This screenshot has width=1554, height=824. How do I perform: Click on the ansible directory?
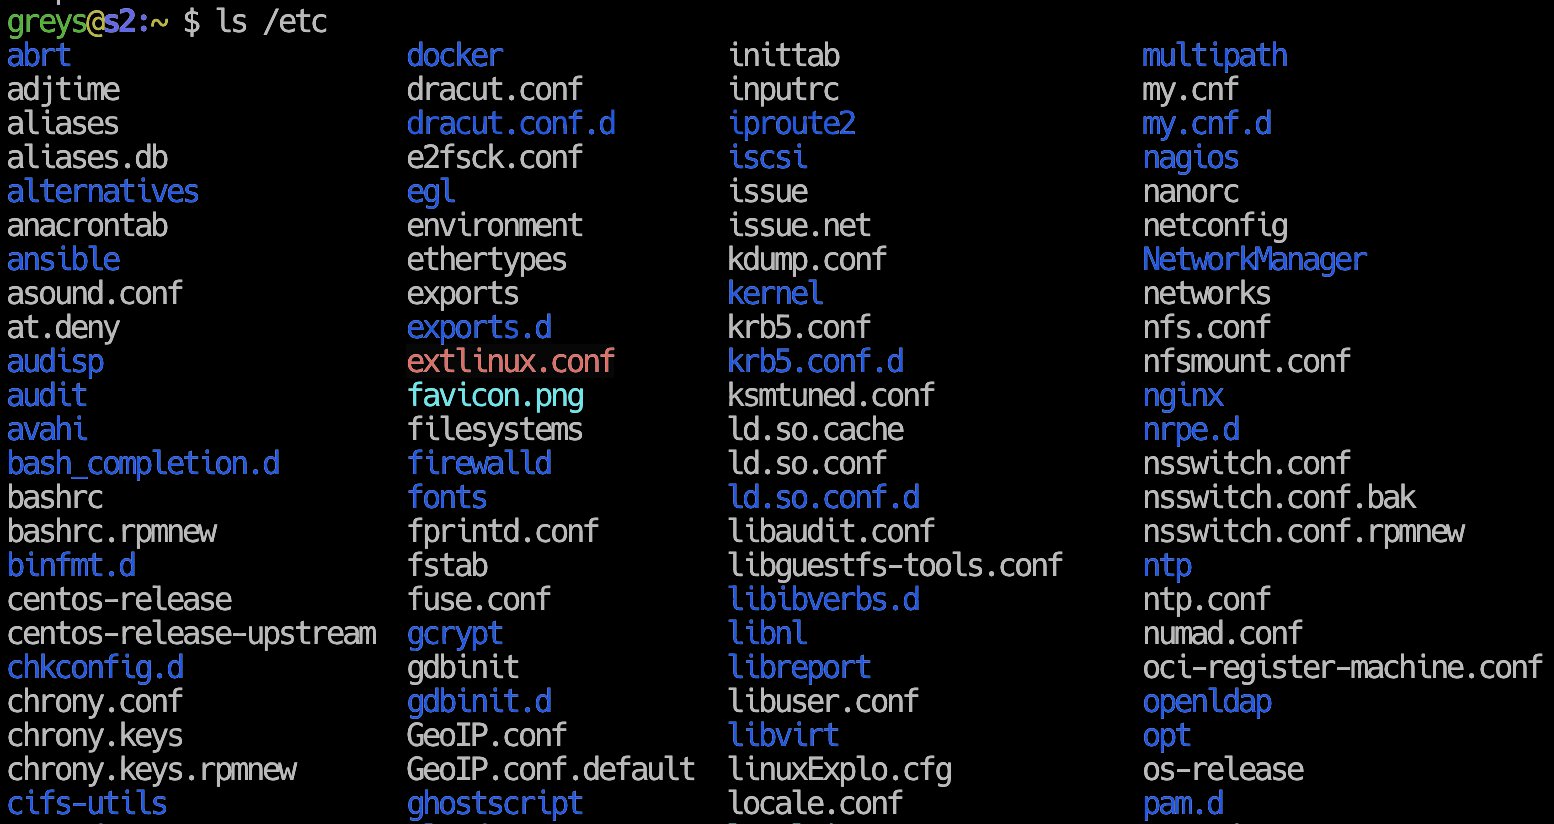64,260
